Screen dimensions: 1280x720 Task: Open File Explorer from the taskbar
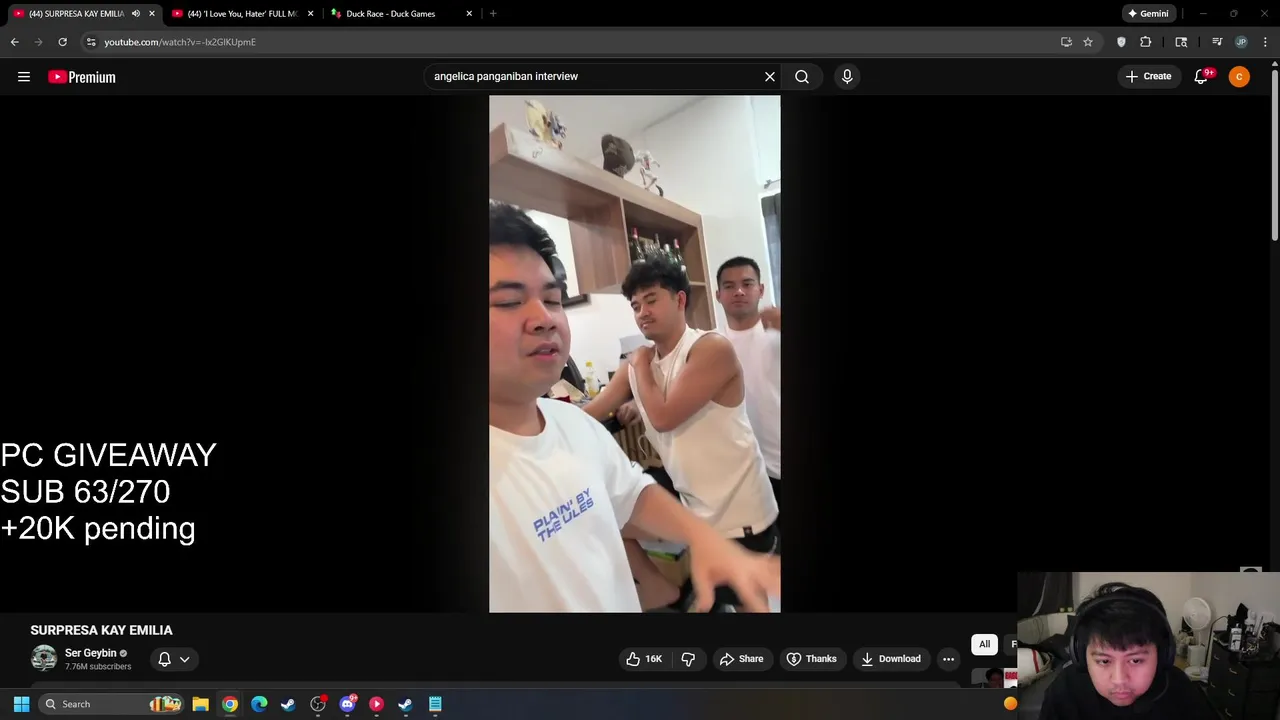pos(200,704)
